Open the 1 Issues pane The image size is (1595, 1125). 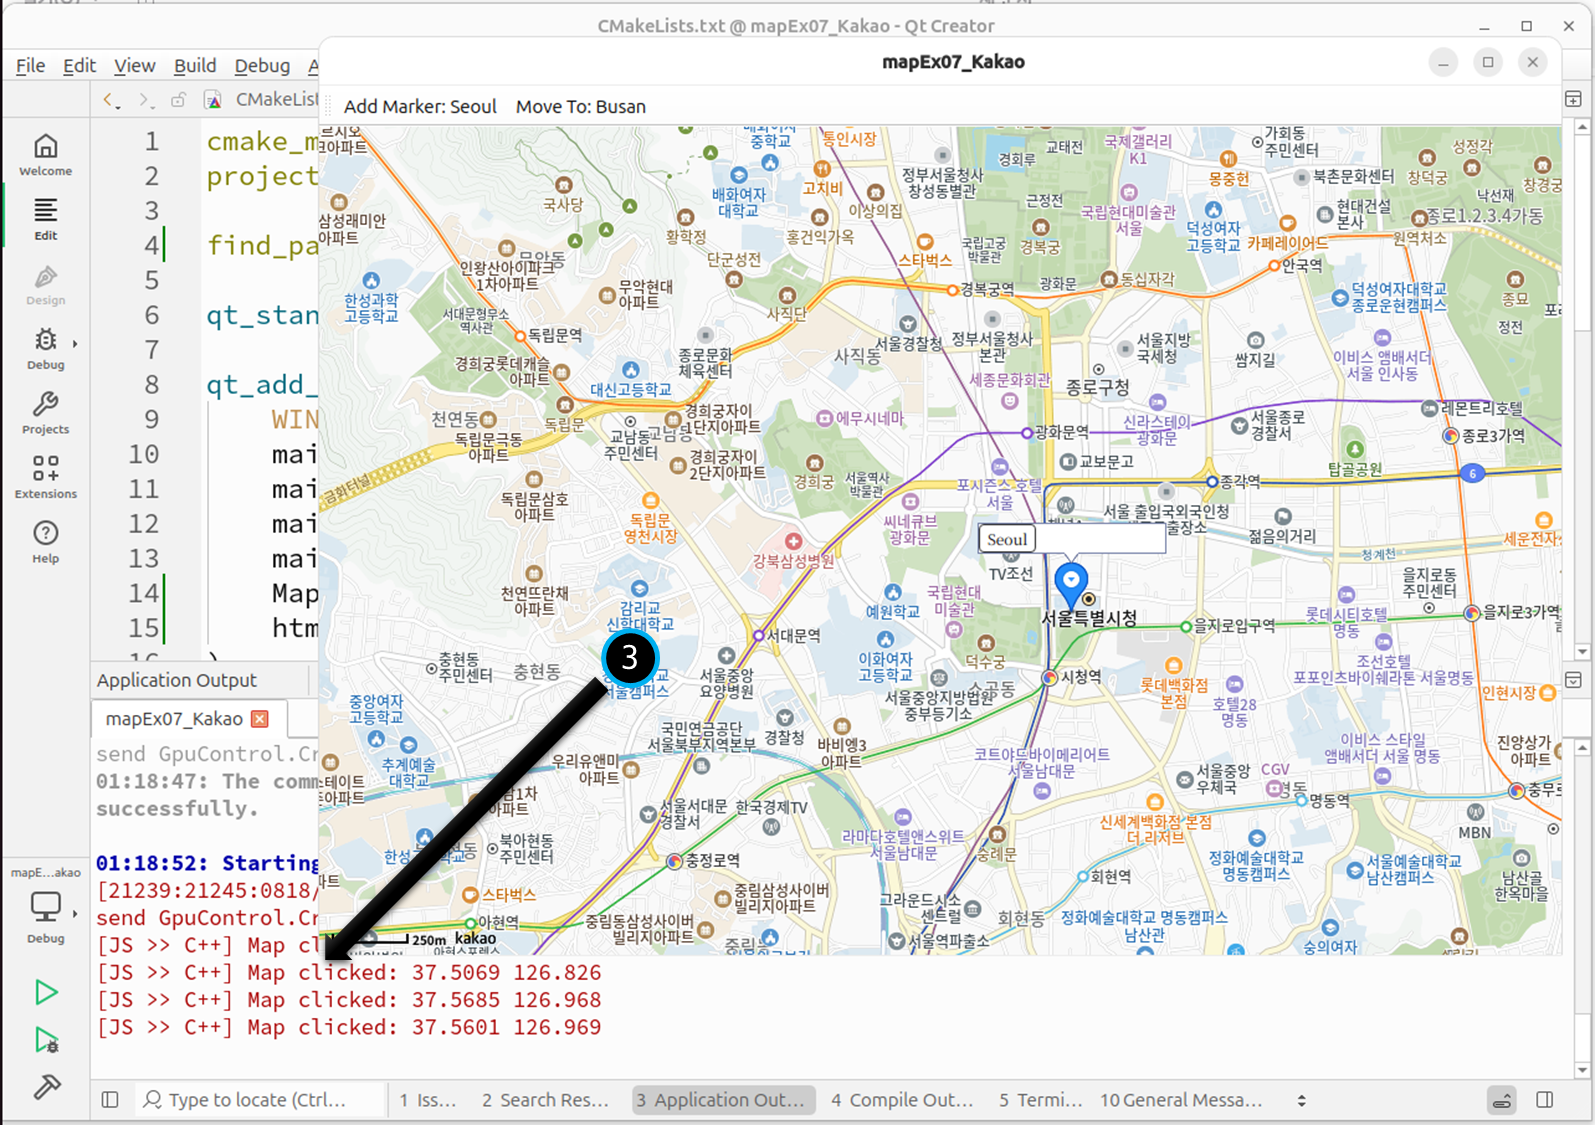coord(428,1100)
